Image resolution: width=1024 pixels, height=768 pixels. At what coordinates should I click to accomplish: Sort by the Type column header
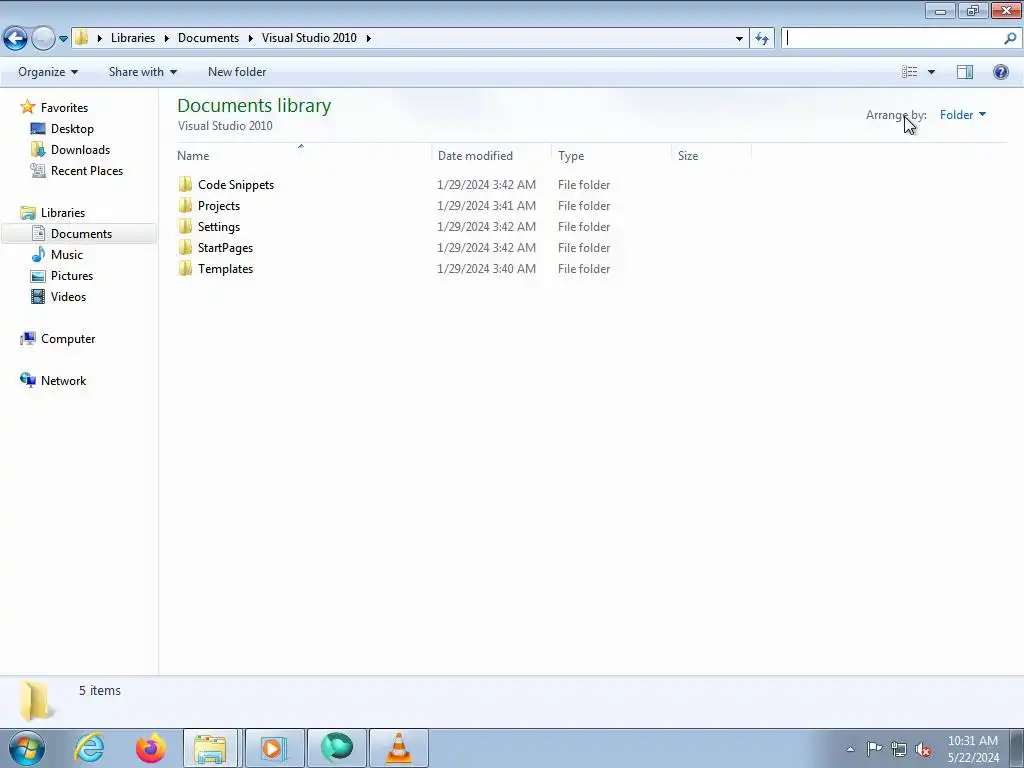pyautogui.click(x=611, y=155)
